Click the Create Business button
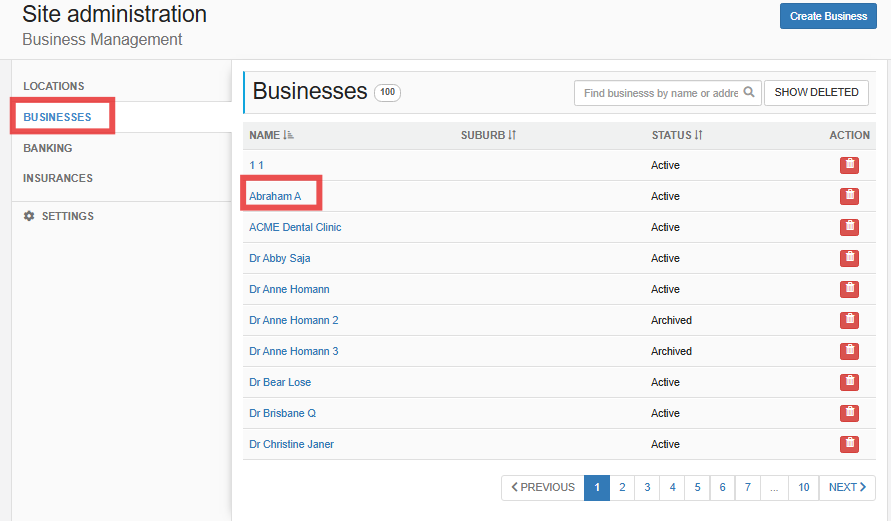The height and width of the screenshot is (521, 891). [x=828, y=16]
